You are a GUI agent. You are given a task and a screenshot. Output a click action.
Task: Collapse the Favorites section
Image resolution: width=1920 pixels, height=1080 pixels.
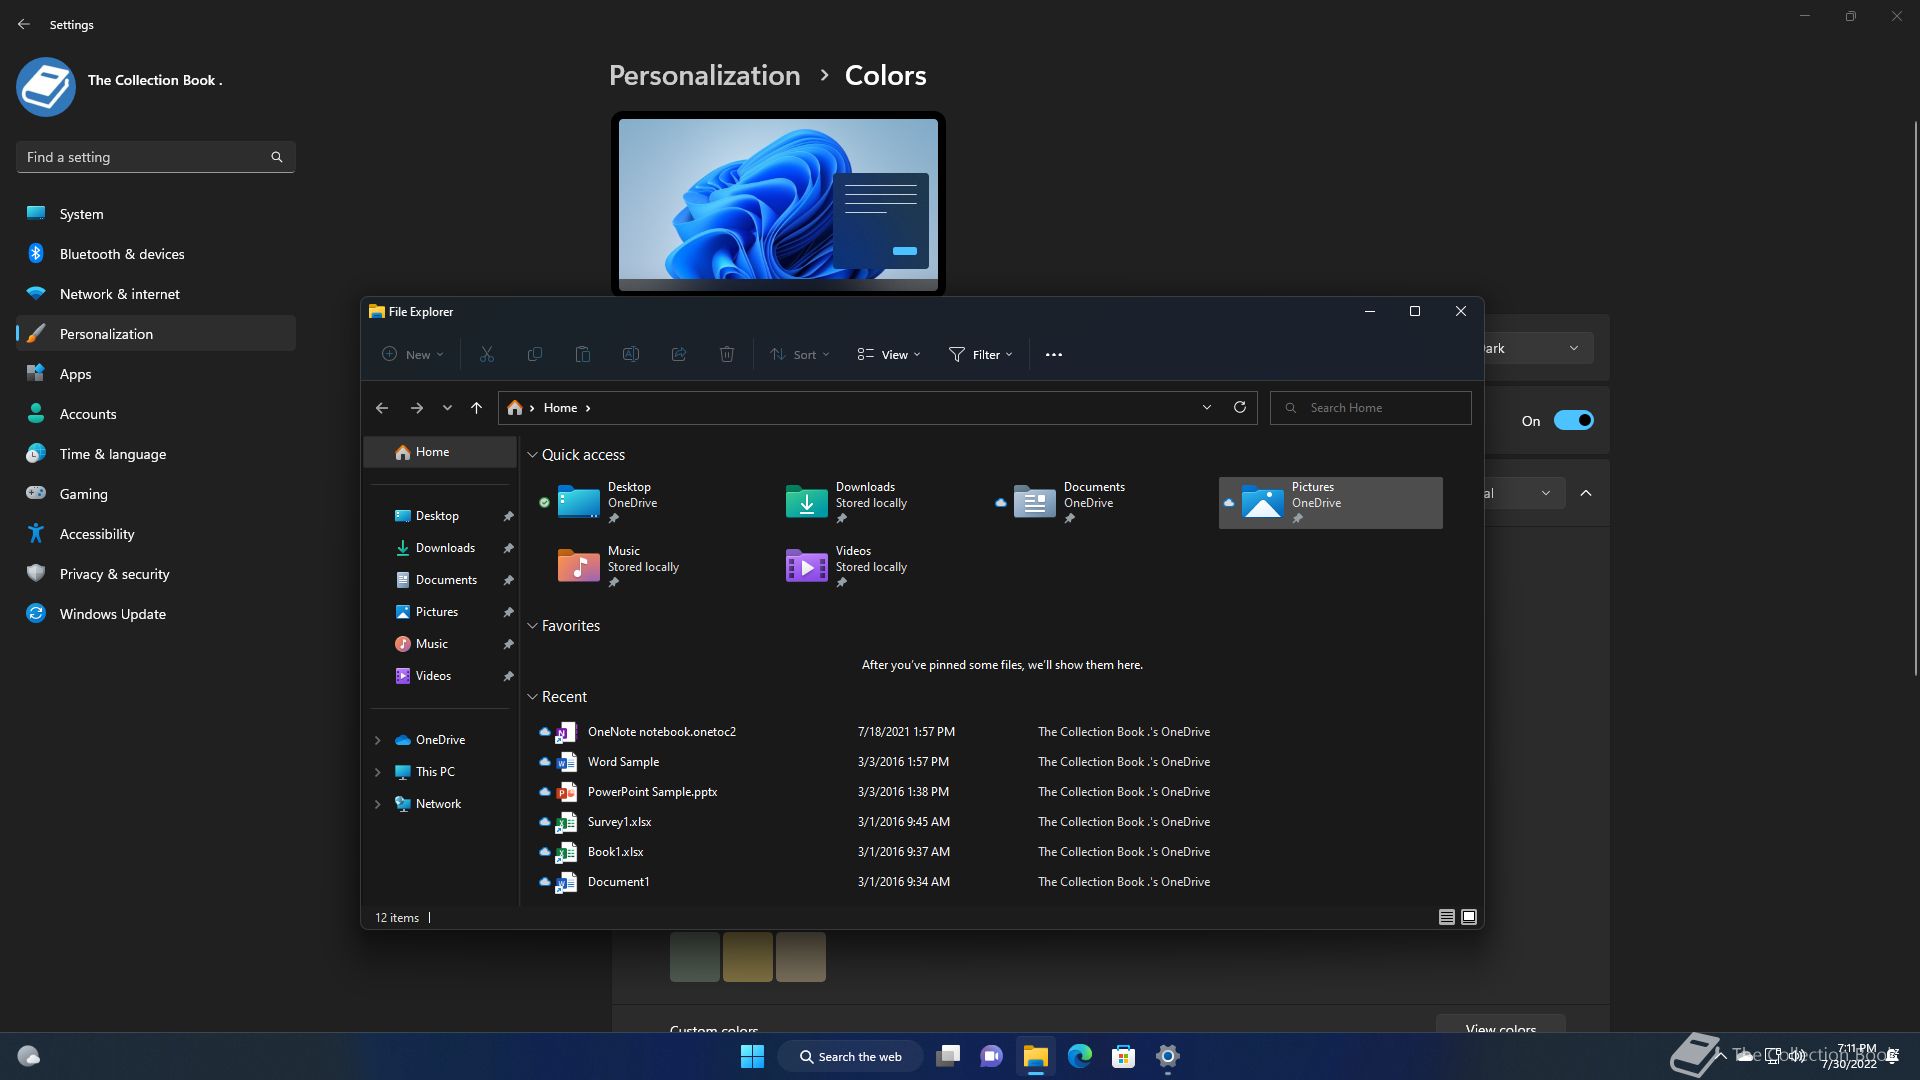(x=533, y=626)
